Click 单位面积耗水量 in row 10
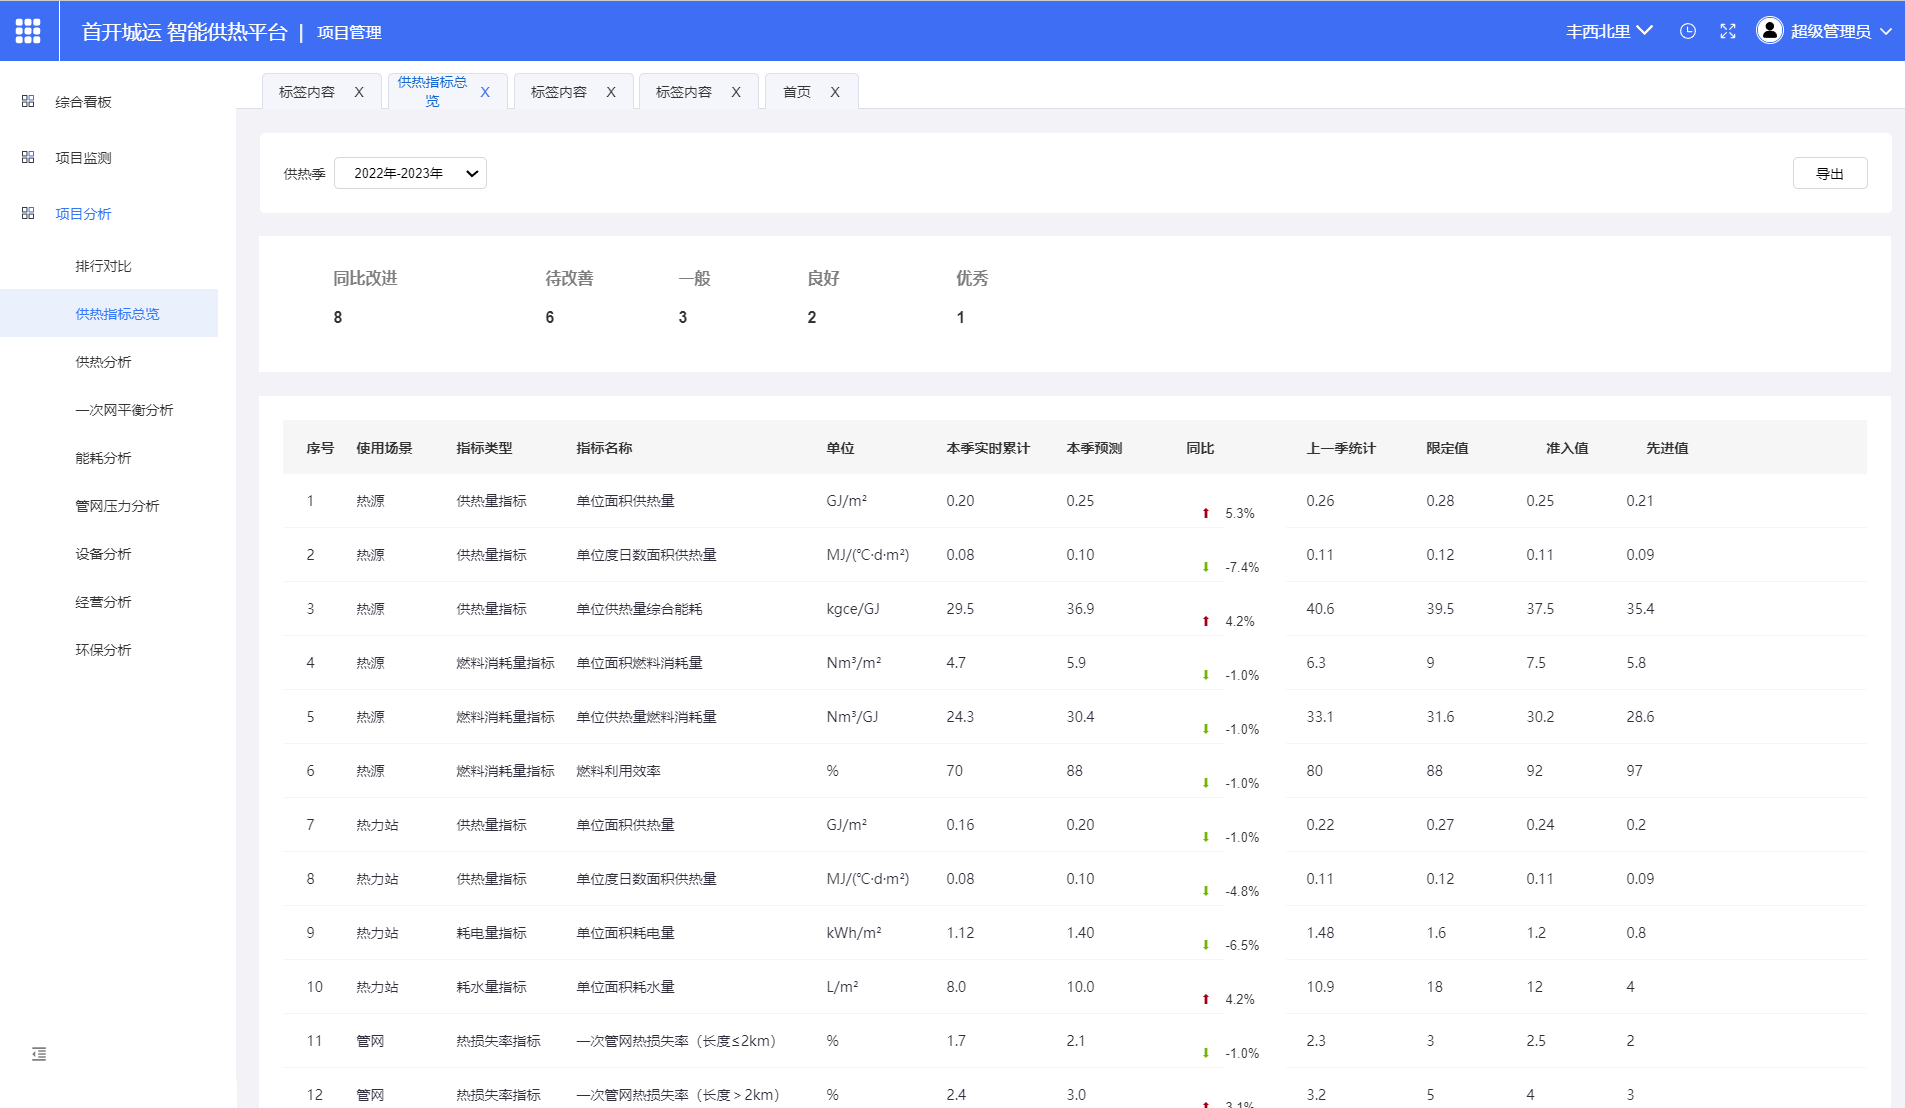1905x1108 pixels. 625,987
